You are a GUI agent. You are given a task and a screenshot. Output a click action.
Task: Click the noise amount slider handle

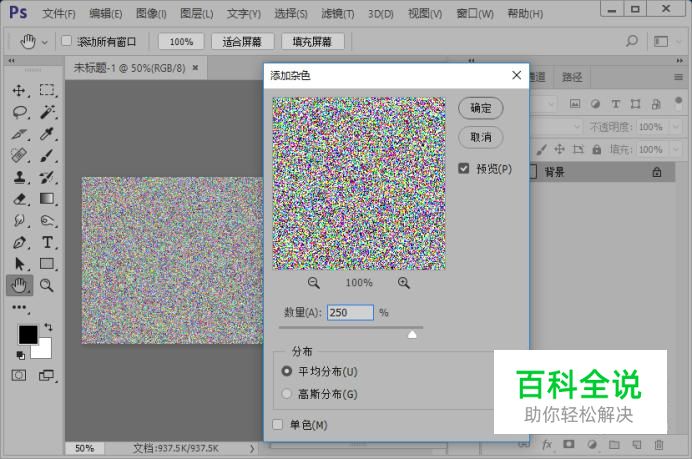tap(412, 334)
